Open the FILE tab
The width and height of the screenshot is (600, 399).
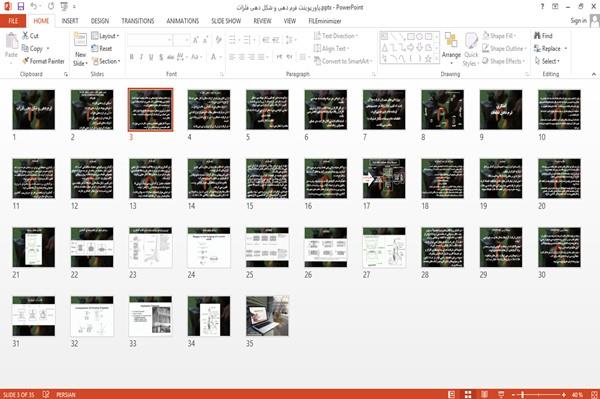tap(13, 21)
